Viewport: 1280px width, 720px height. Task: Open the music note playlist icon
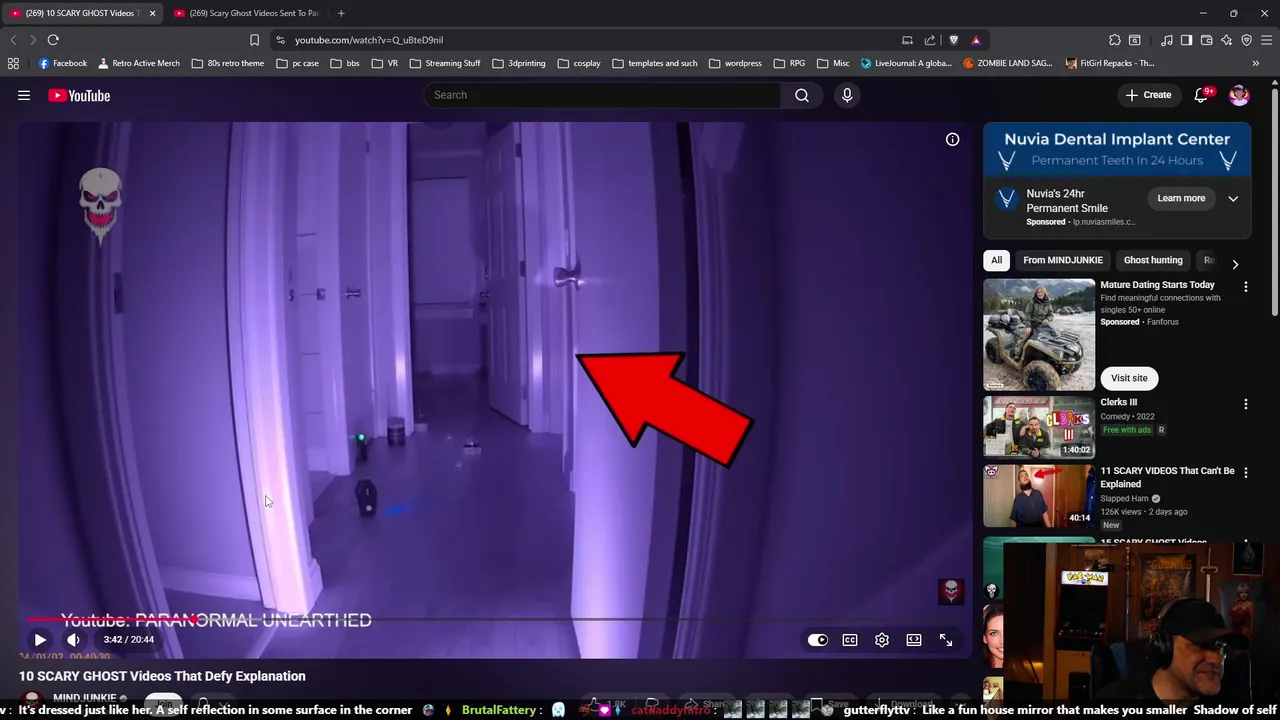1167,40
